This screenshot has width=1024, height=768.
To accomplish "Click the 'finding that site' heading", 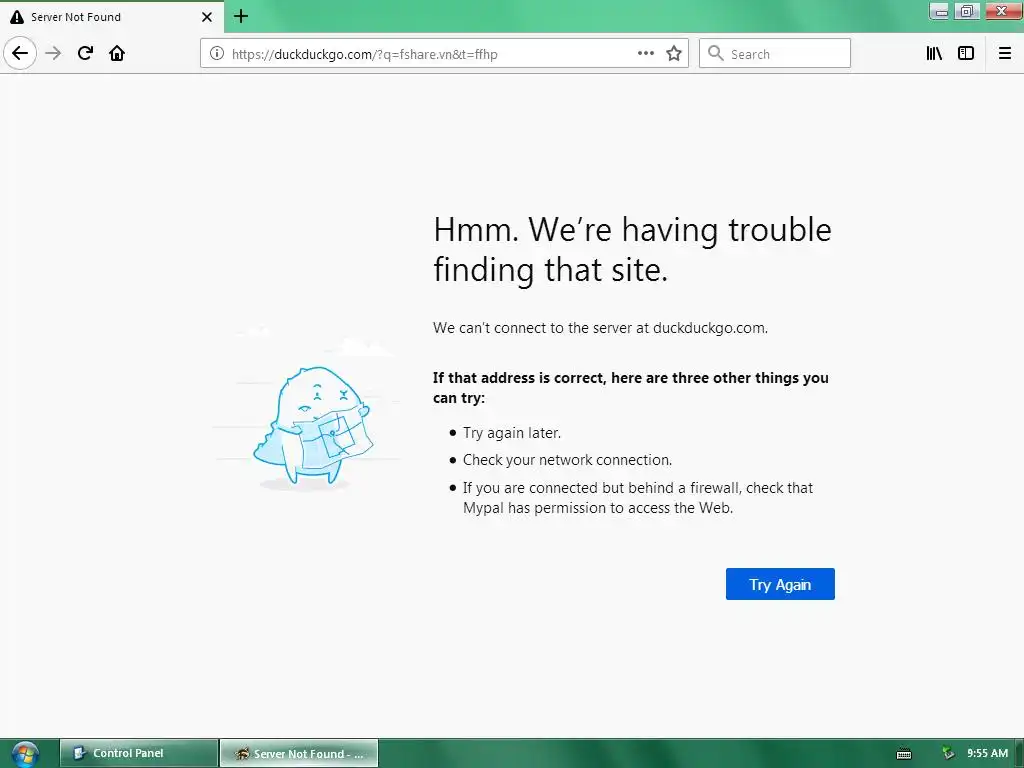I will pyautogui.click(x=551, y=270).
